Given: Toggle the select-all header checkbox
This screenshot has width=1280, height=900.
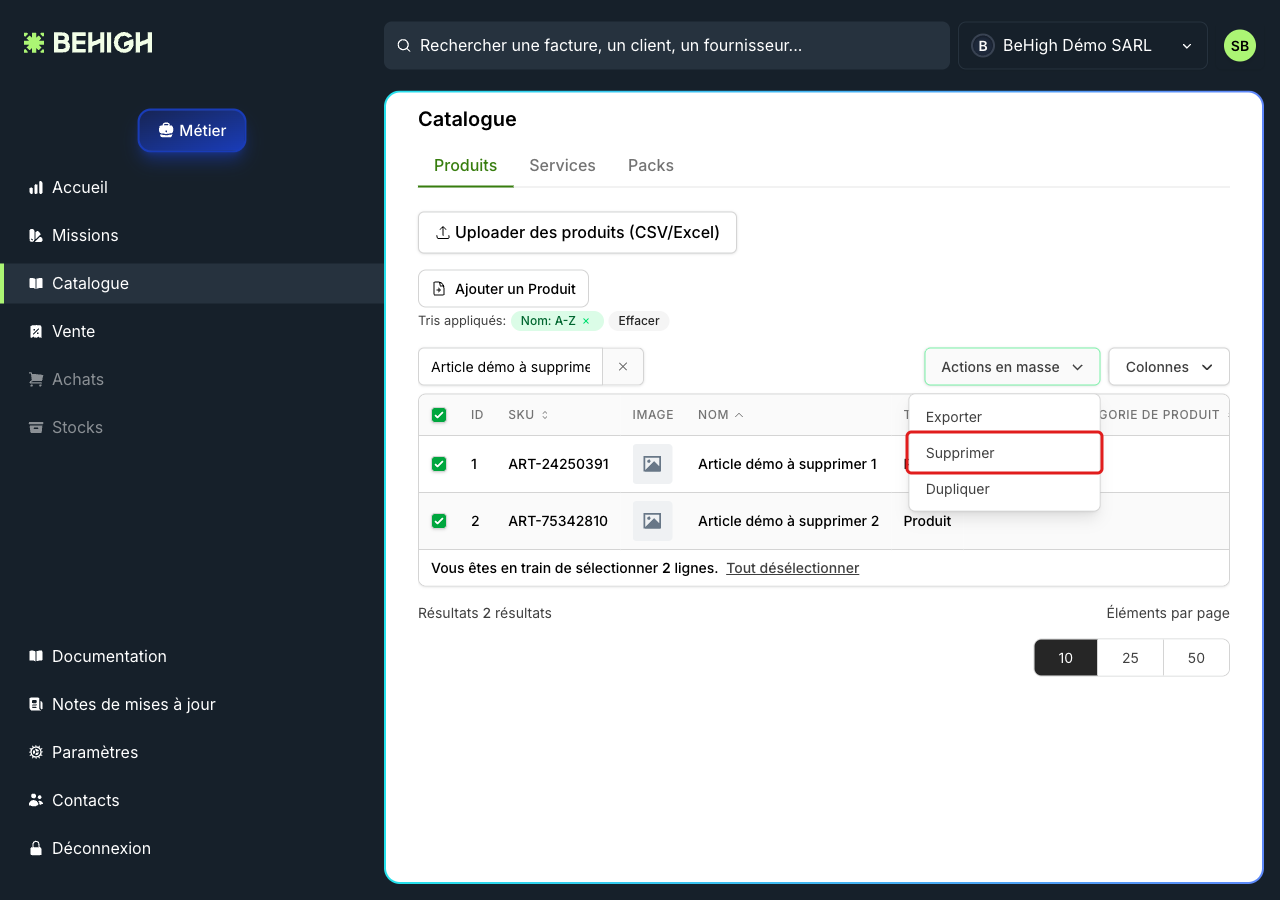Looking at the screenshot, I should tap(439, 415).
